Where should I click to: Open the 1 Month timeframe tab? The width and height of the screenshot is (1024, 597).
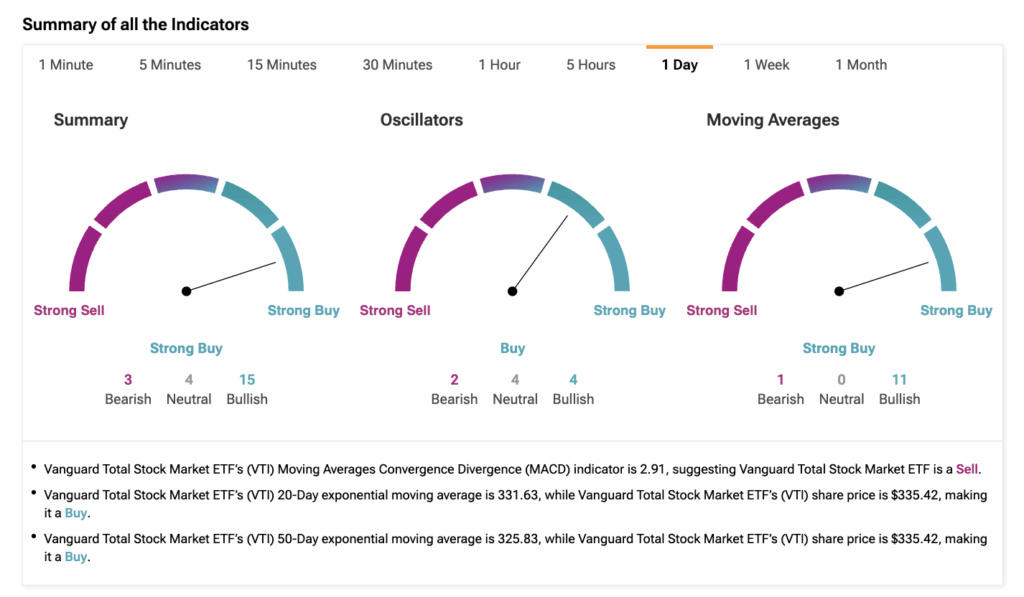861,65
